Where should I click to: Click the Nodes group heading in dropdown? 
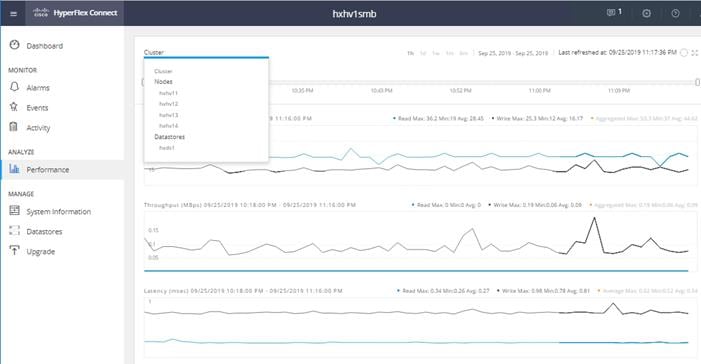[163, 82]
